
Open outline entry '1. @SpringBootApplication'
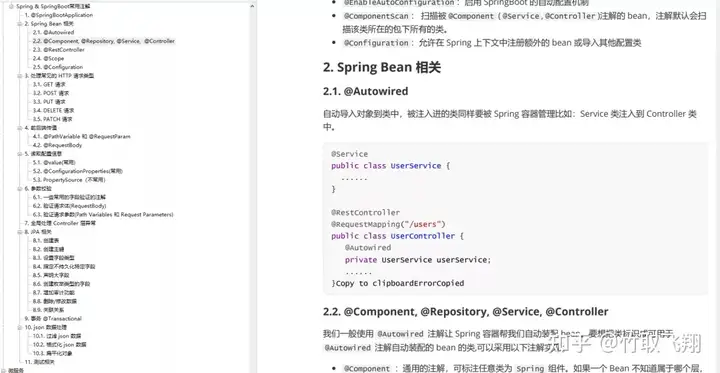coord(59,15)
